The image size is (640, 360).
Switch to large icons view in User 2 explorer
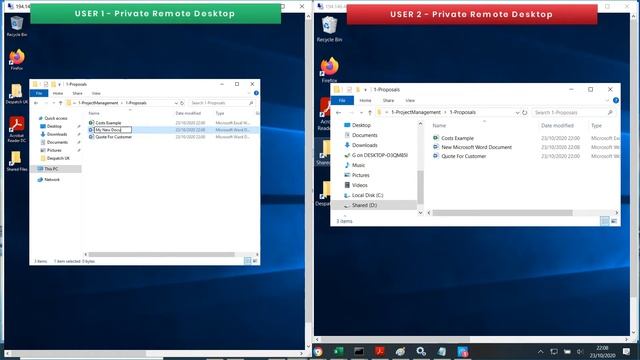[x=614, y=221]
